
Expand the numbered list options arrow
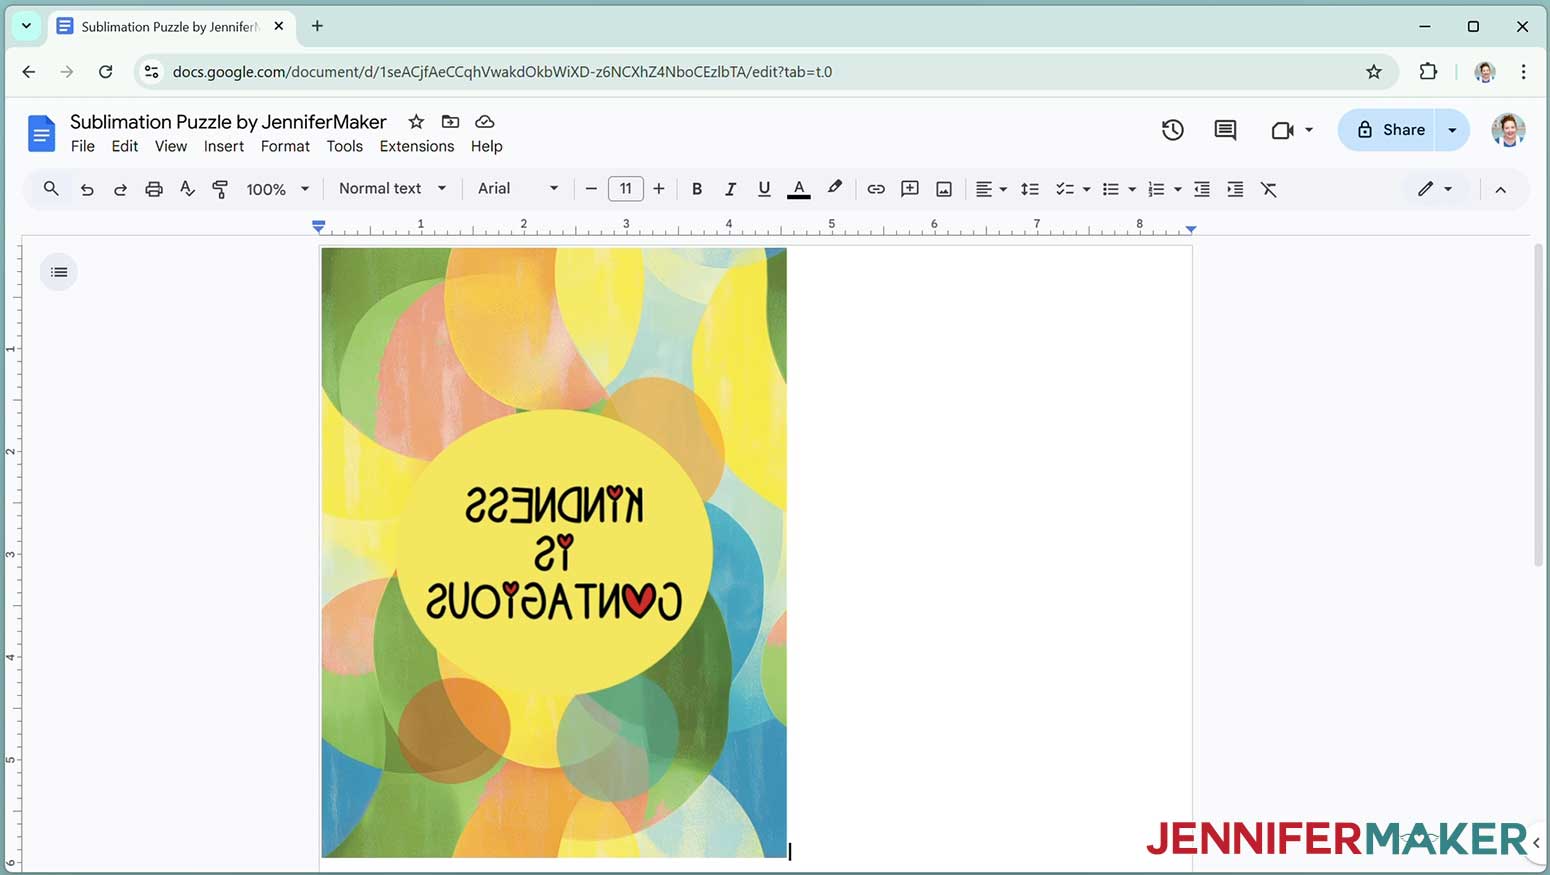1178,189
